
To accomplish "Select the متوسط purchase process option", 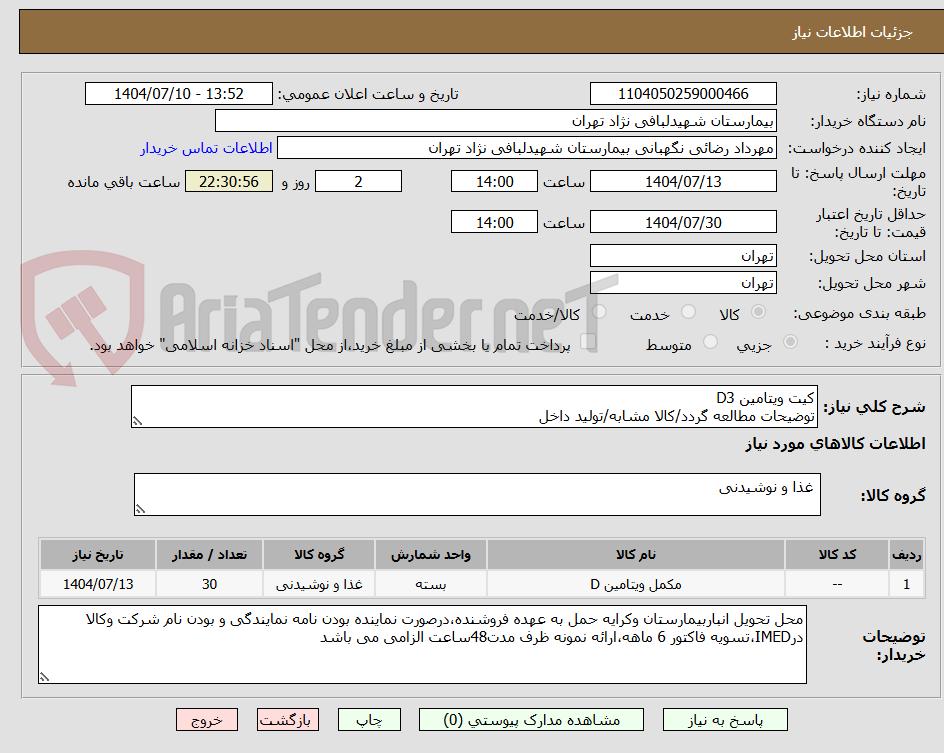I will 709,339.
